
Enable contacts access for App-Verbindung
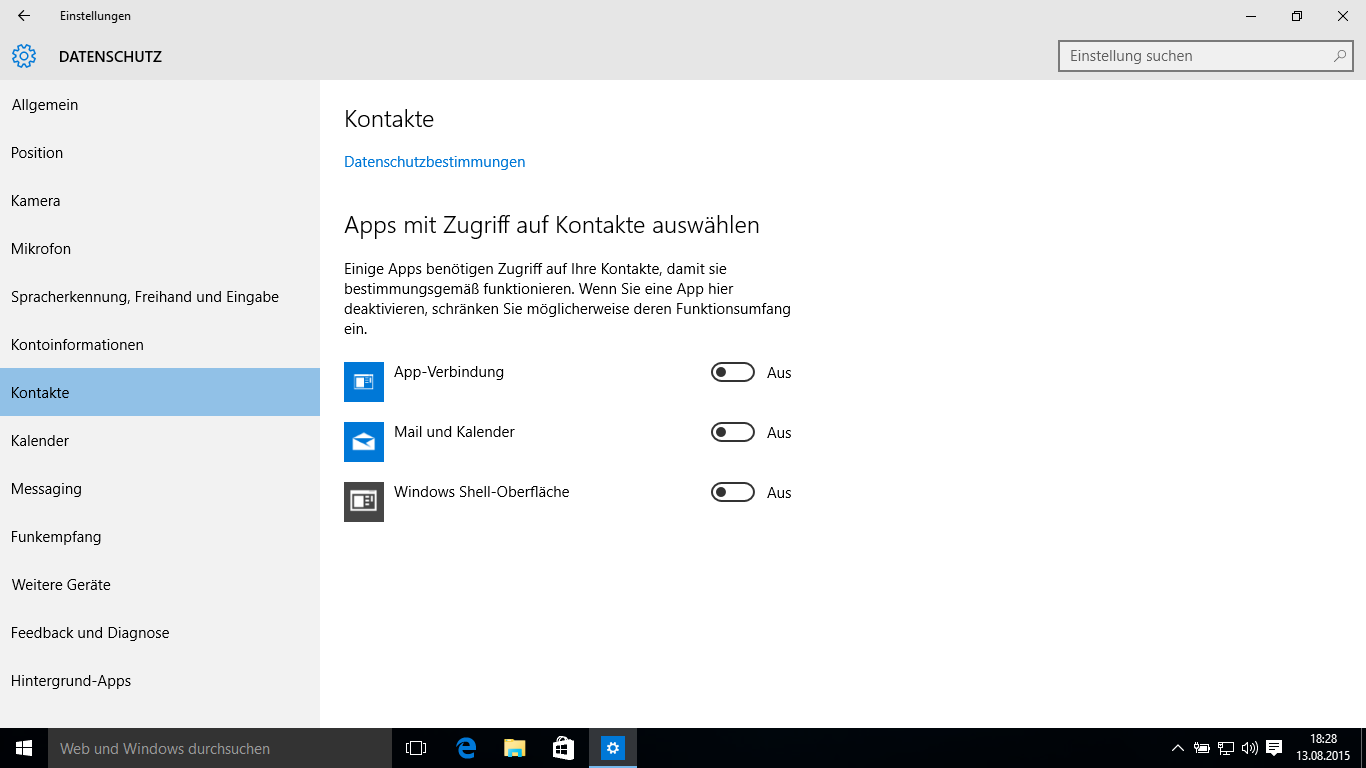(732, 373)
